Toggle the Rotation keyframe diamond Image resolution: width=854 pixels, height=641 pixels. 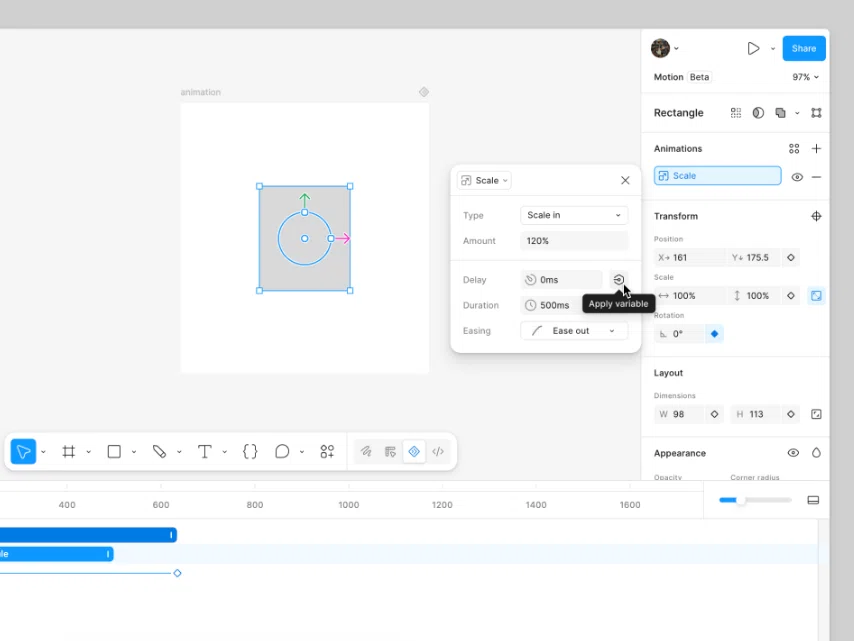tap(715, 334)
